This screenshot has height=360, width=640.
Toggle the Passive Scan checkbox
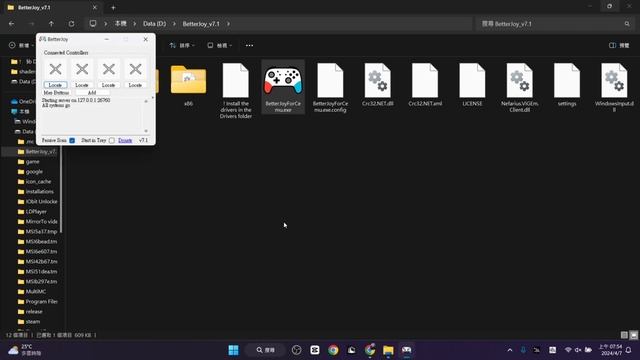pyautogui.click(x=72, y=140)
